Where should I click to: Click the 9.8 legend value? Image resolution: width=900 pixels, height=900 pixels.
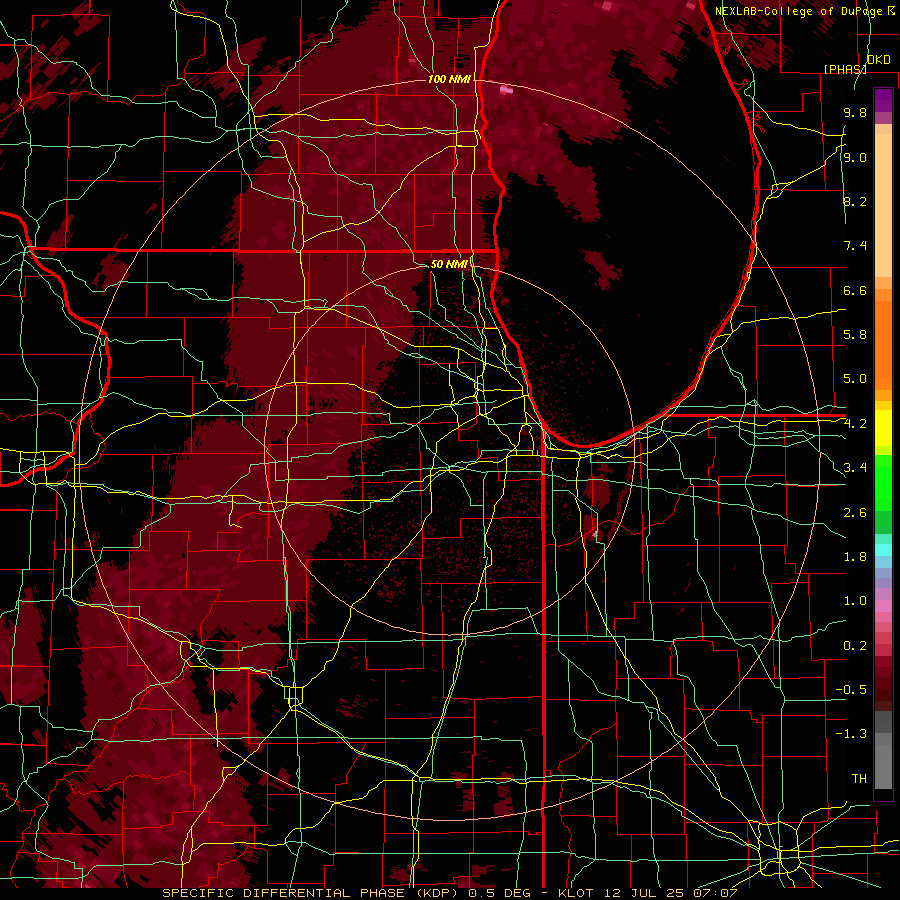855,112
